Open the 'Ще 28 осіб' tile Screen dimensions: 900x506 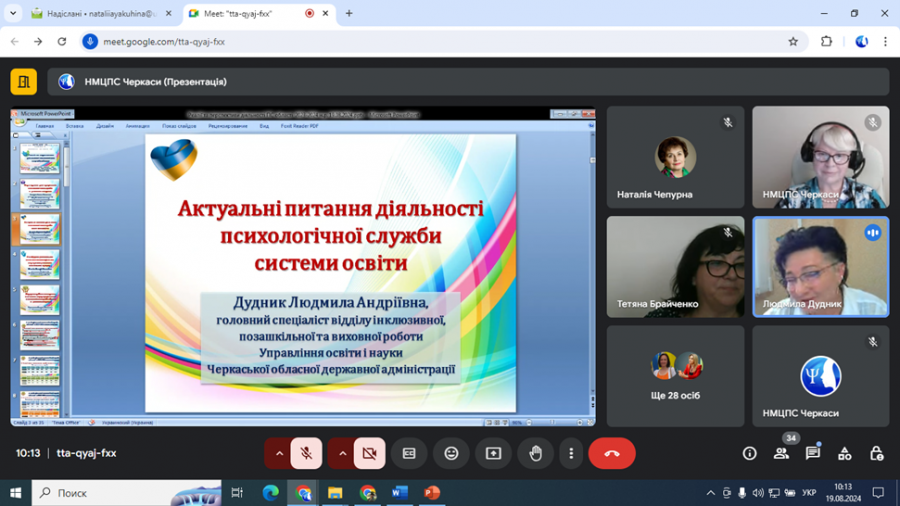[x=675, y=376]
